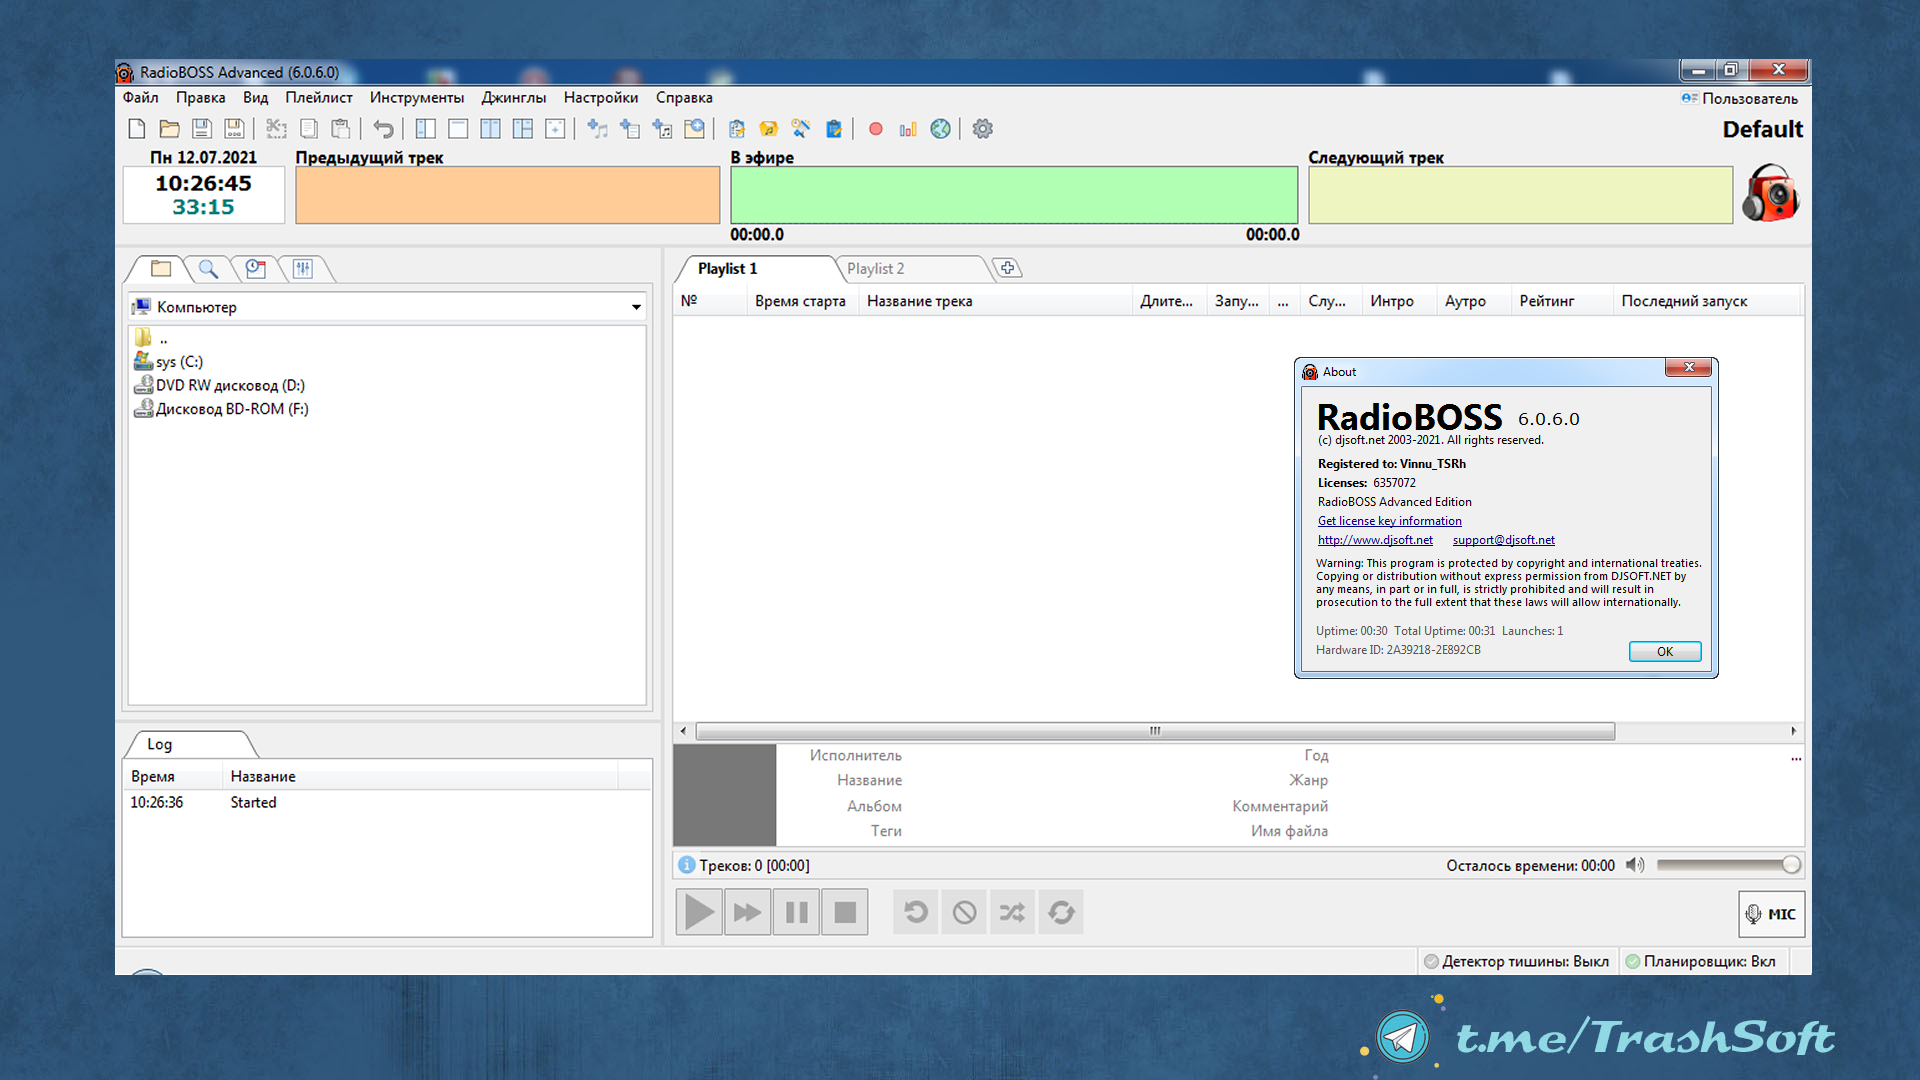
Task: Click the Loop/repeat playback icon
Action: [1062, 911]
